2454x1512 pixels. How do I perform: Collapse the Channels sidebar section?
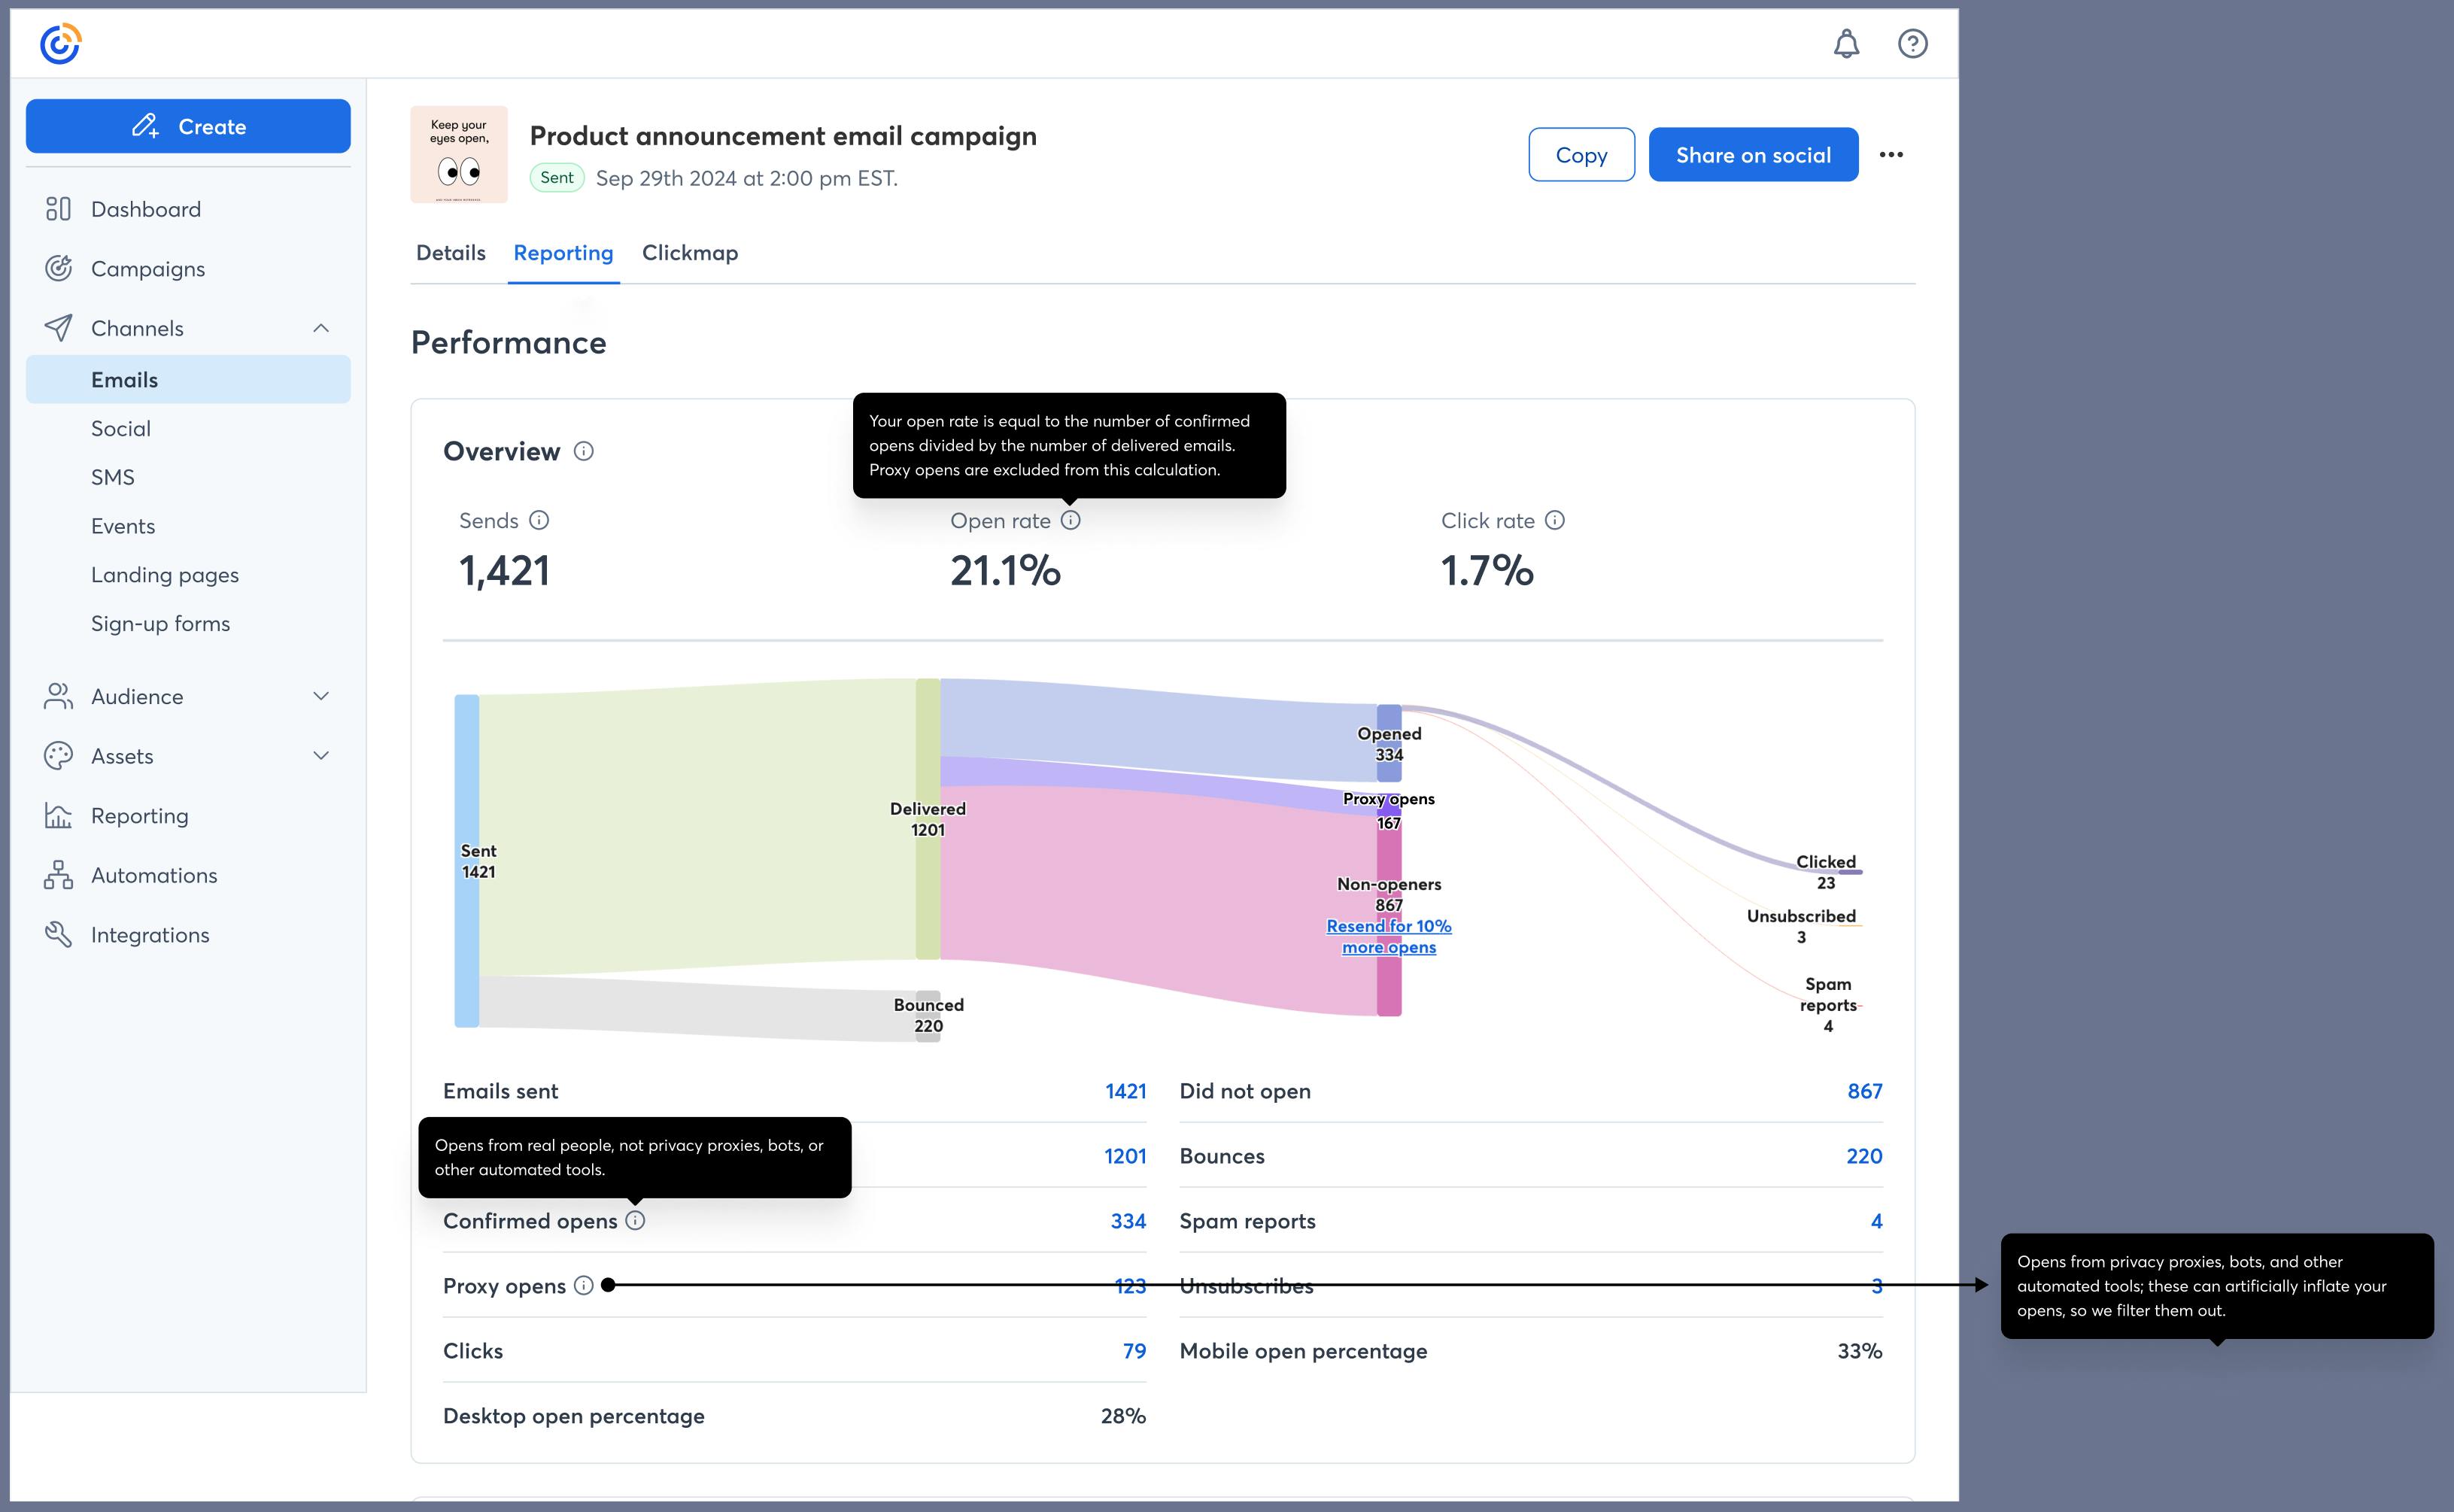[321, 328]
